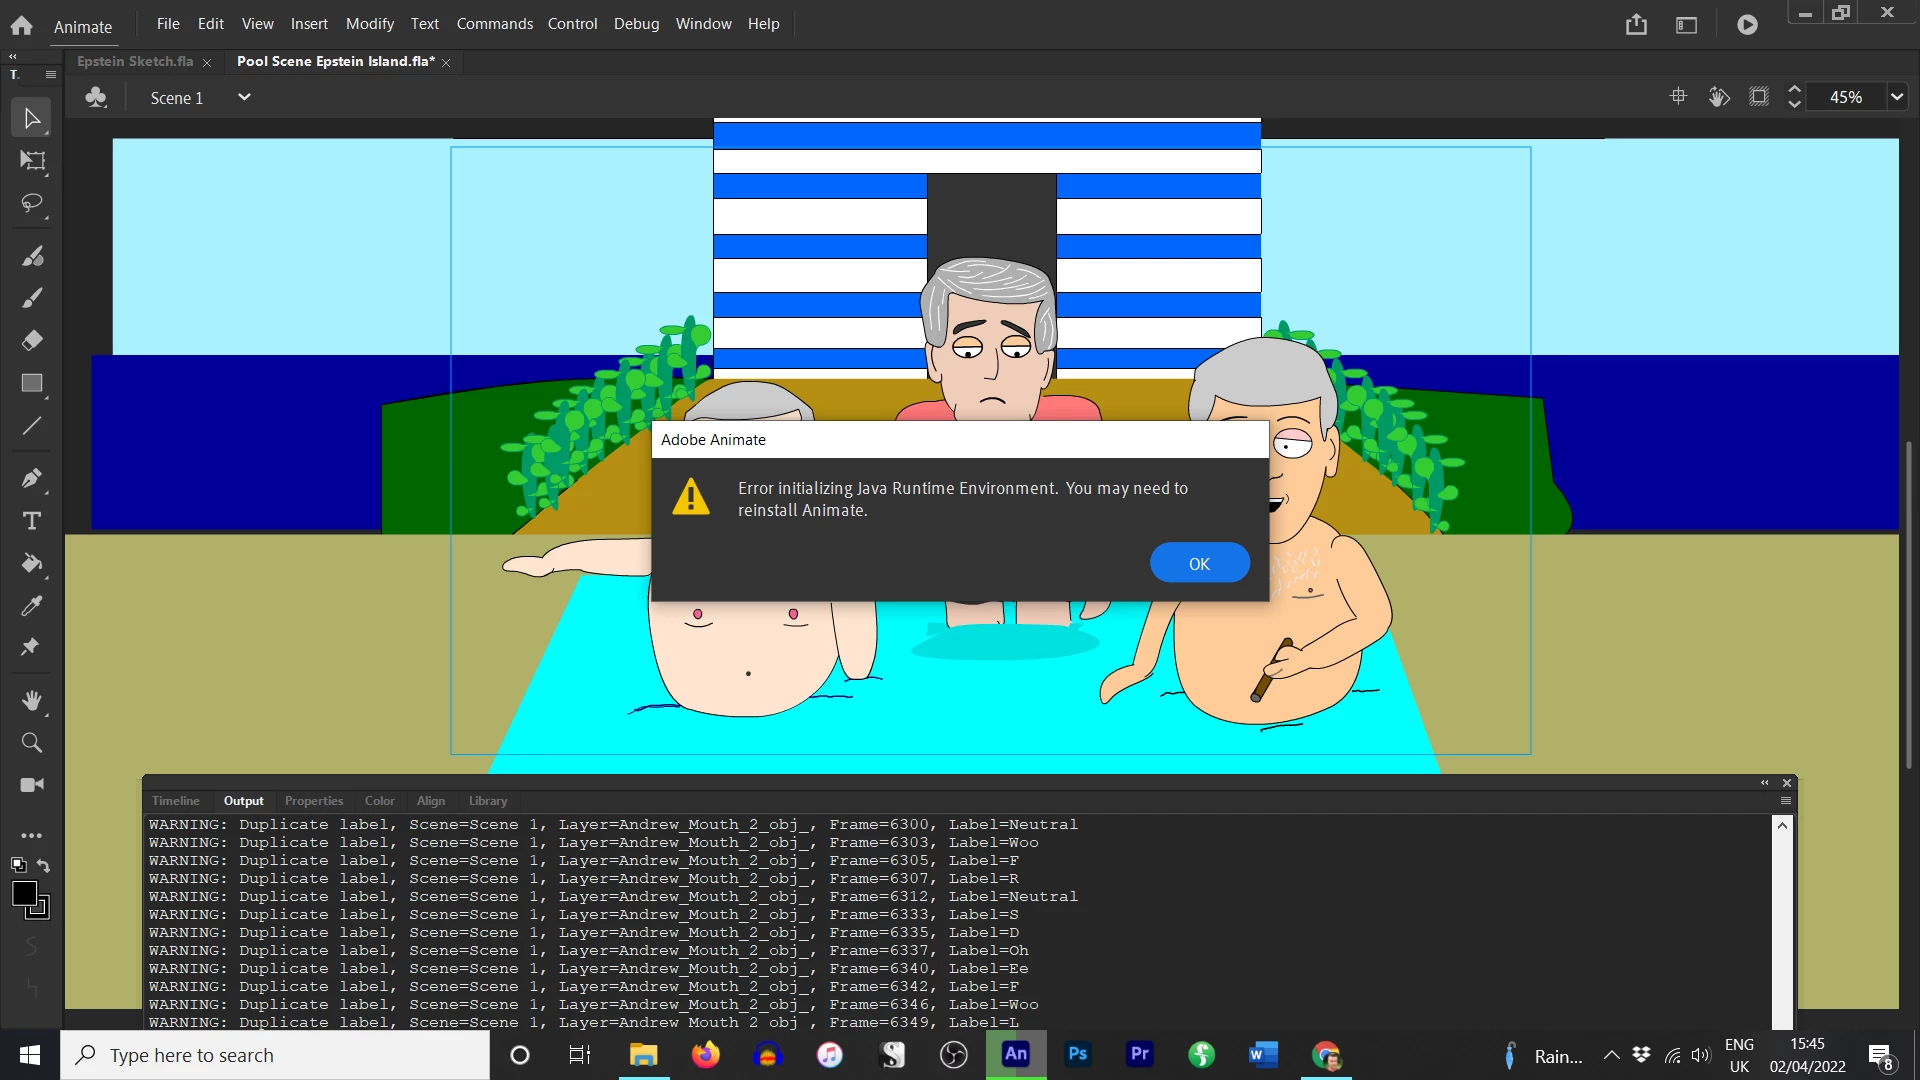Screen dimensions: 1920x1080
Task: Open the Modify menu
Action: [x=369, y=24]
